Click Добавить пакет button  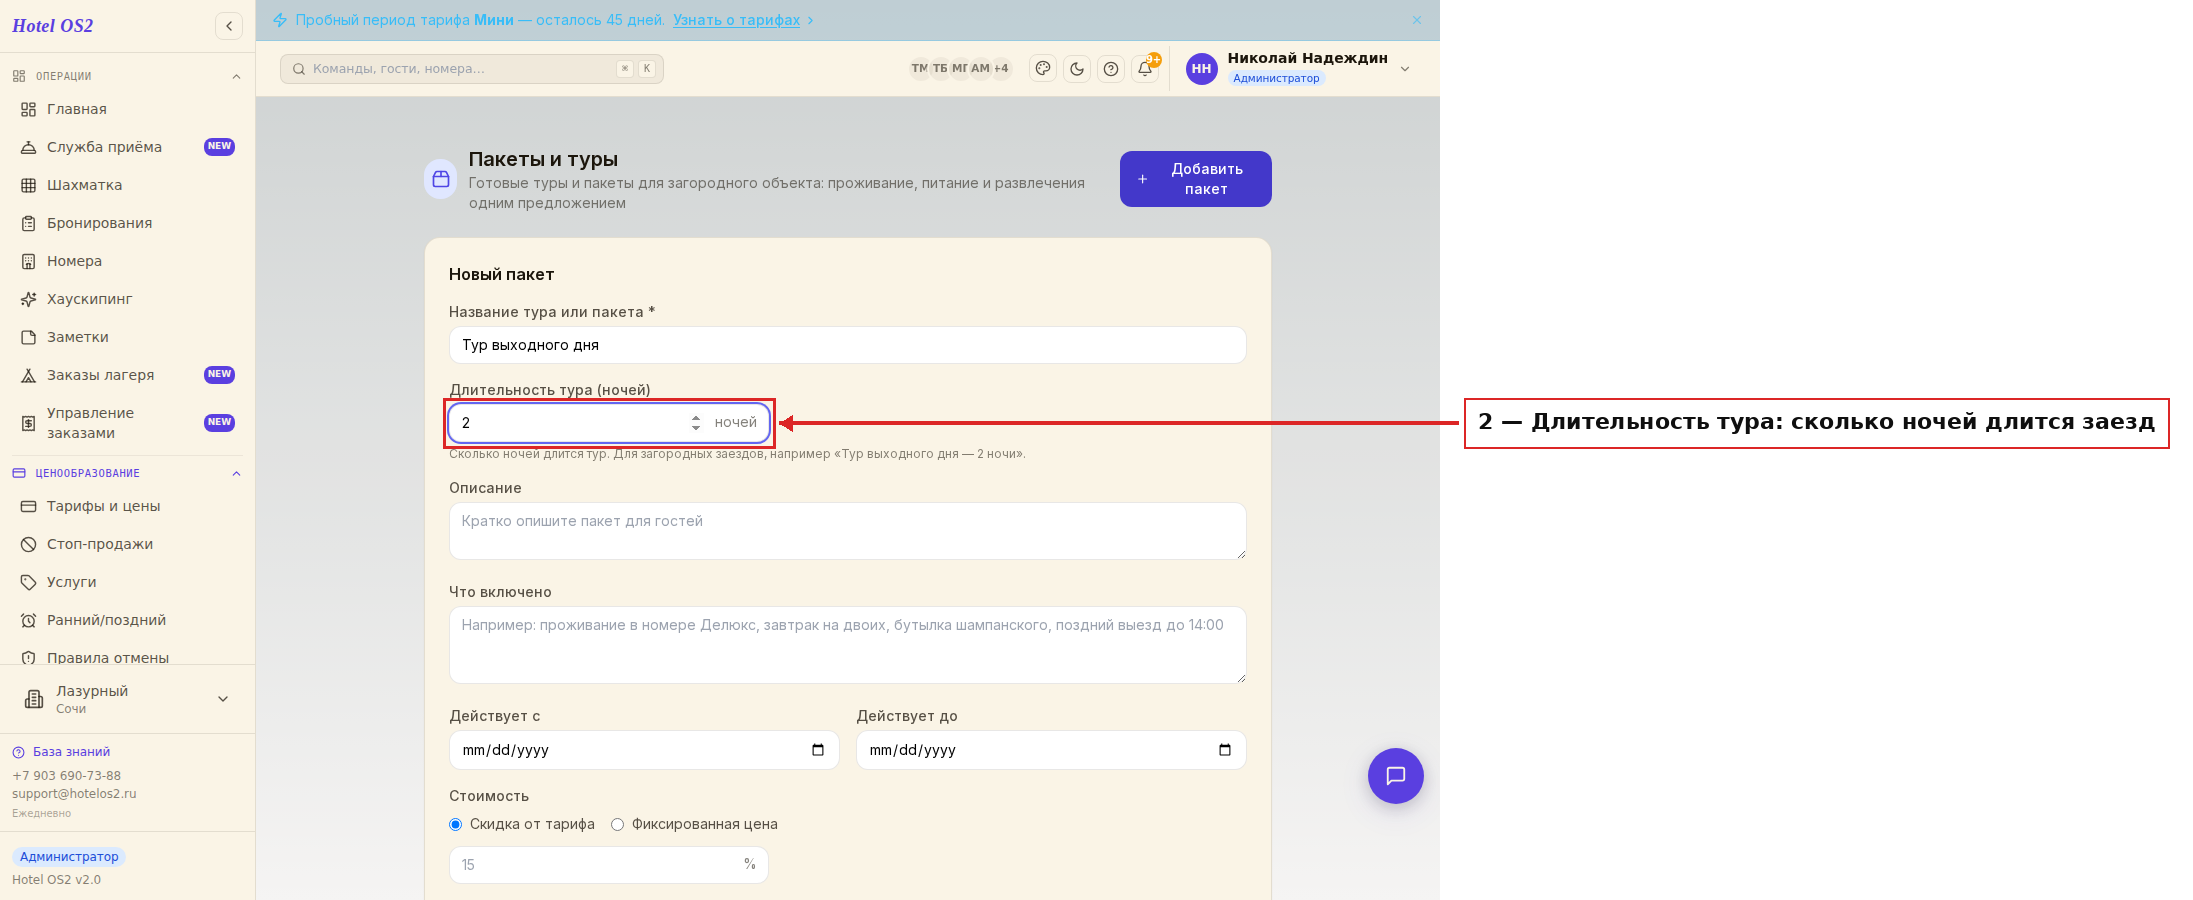click(1196, 179)
